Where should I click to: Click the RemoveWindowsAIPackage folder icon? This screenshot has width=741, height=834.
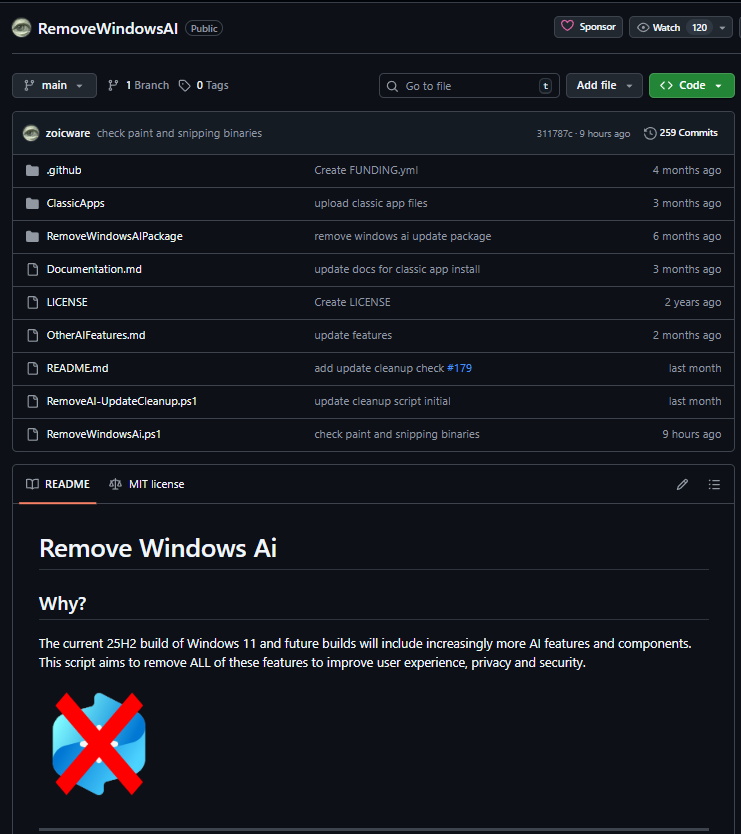tap(32, 236)
